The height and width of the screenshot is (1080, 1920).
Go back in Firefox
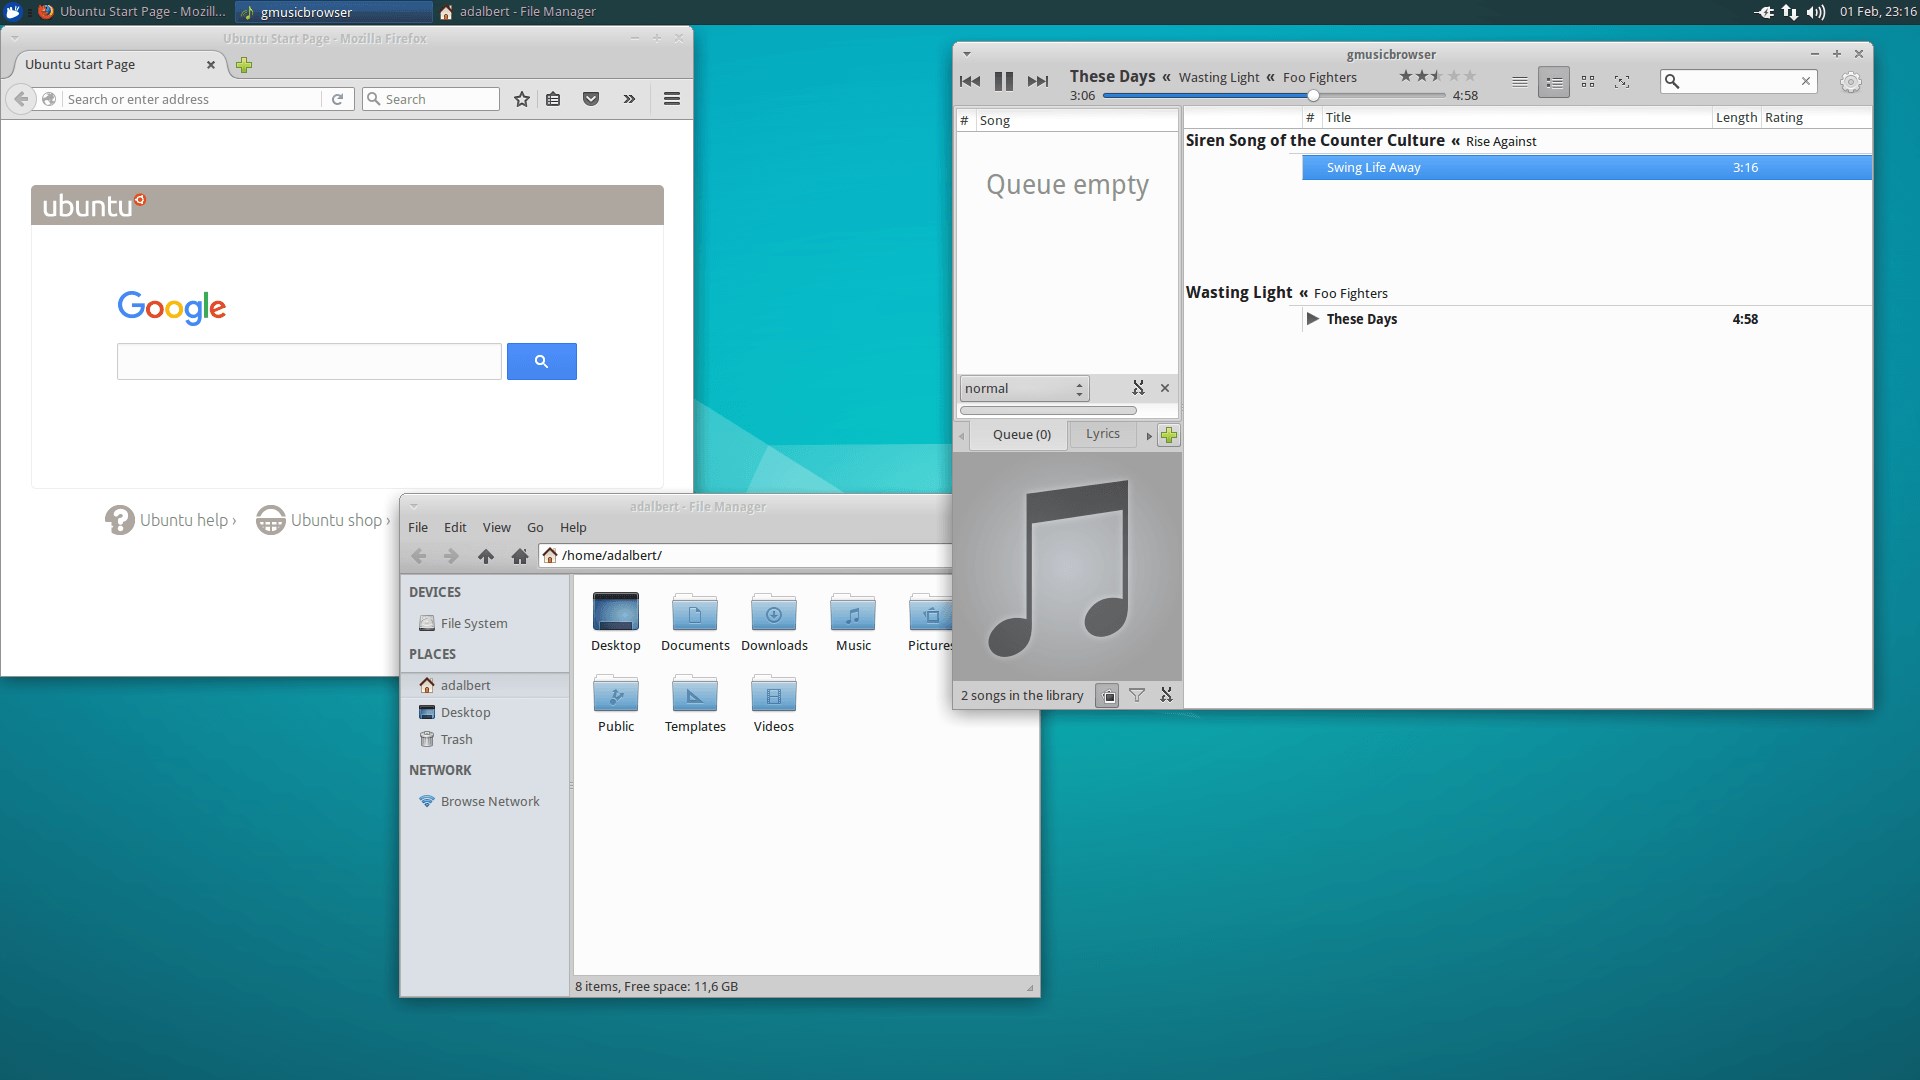pos(21,99)
